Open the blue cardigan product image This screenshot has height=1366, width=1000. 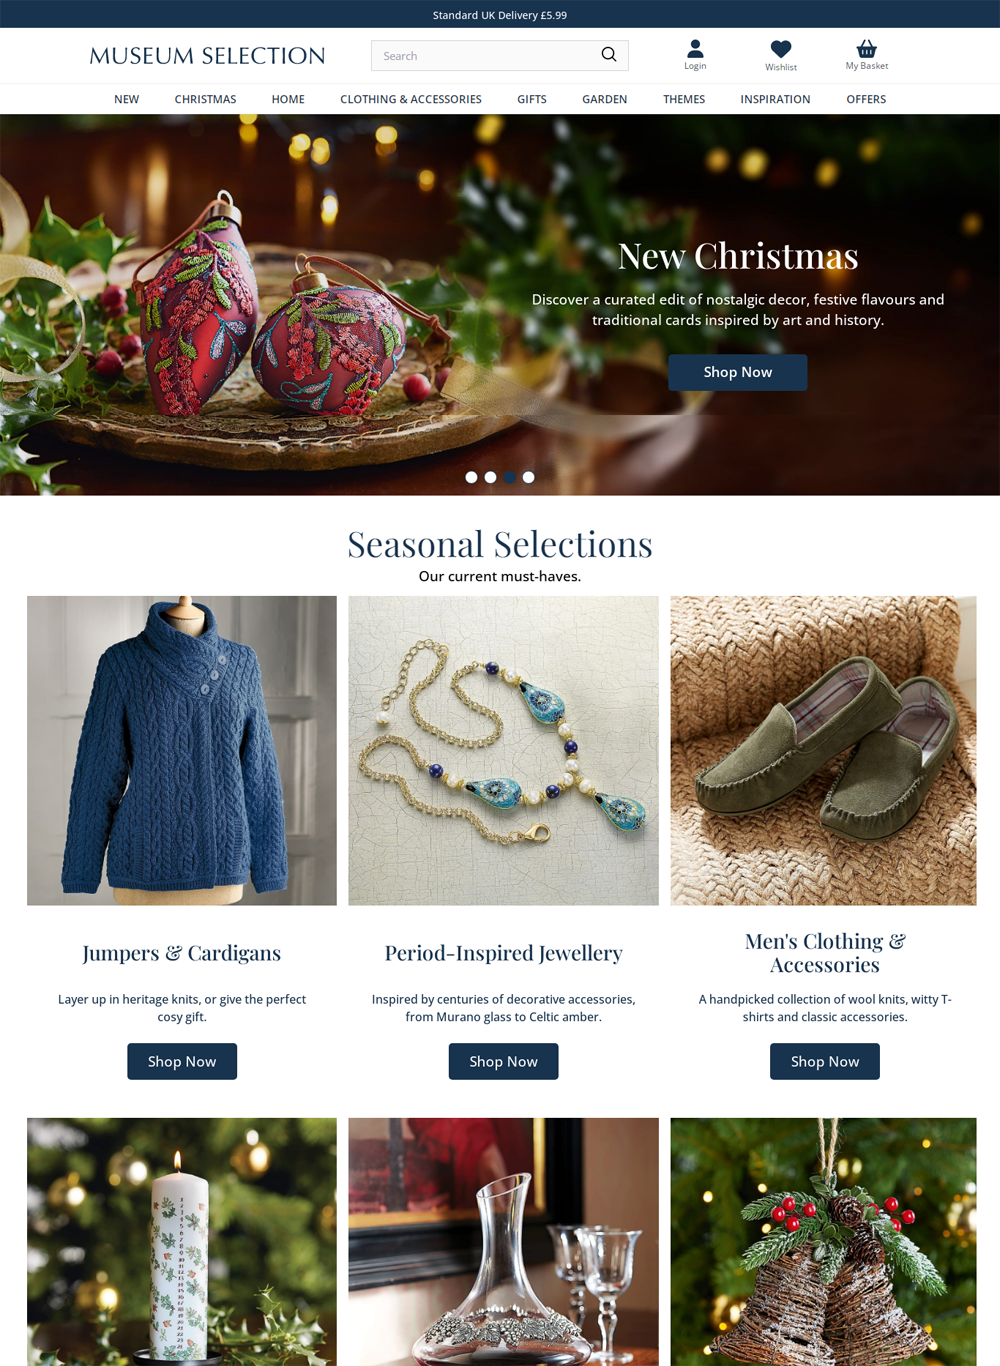pyautogui.click(x=182, y=751)
